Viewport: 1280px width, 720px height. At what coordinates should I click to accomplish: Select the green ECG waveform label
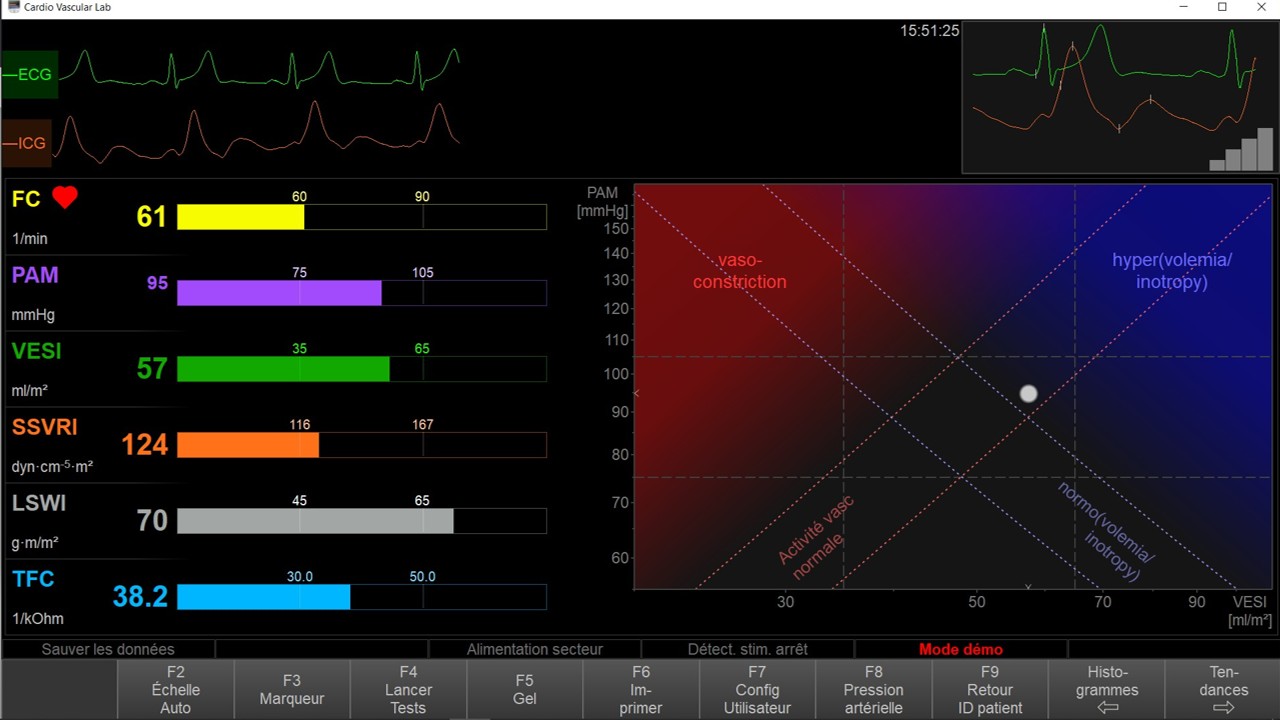pos(27,73)
